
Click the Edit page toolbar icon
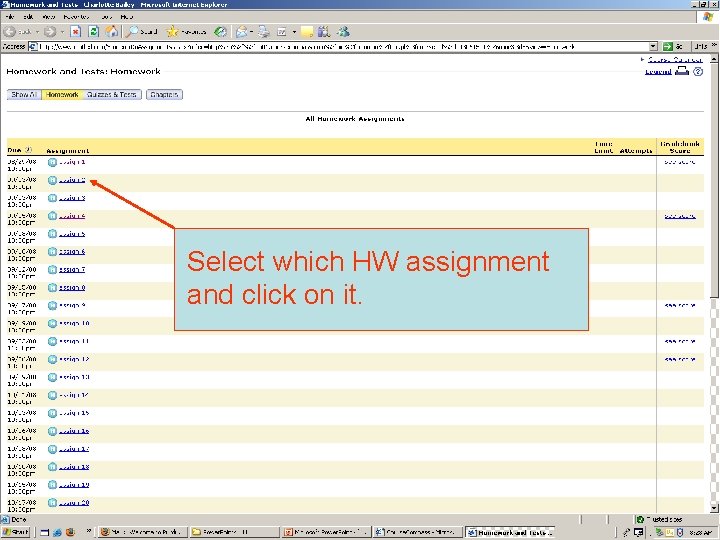pyautogui.click(x=281, y=32)
